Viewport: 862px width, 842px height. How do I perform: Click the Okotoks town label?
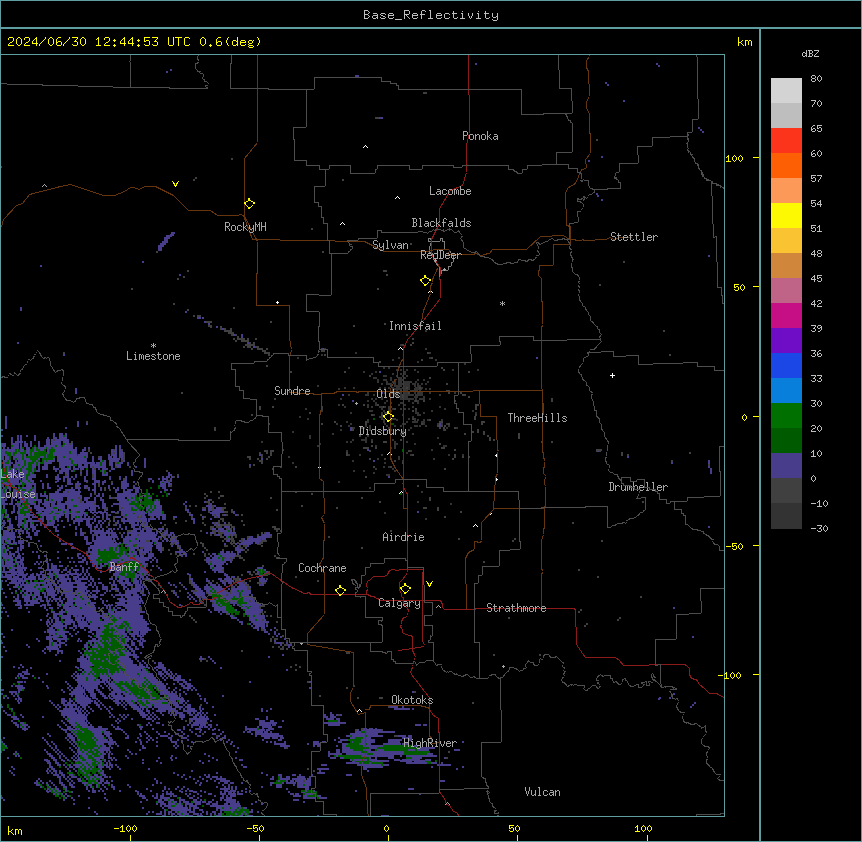tap(412, 700)
